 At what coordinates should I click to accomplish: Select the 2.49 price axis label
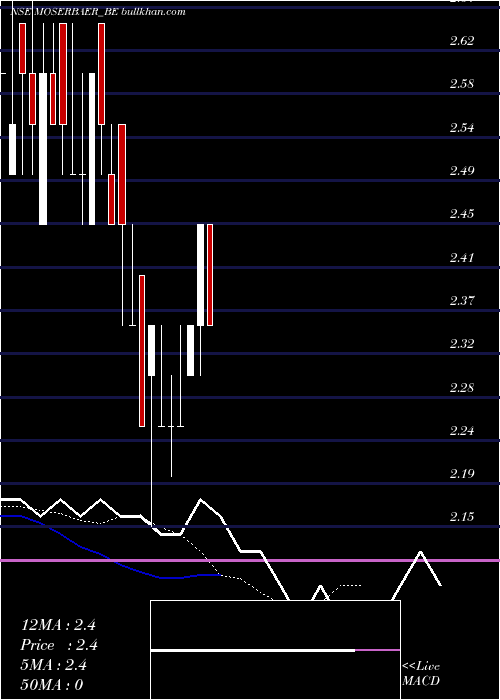[462, 171]
